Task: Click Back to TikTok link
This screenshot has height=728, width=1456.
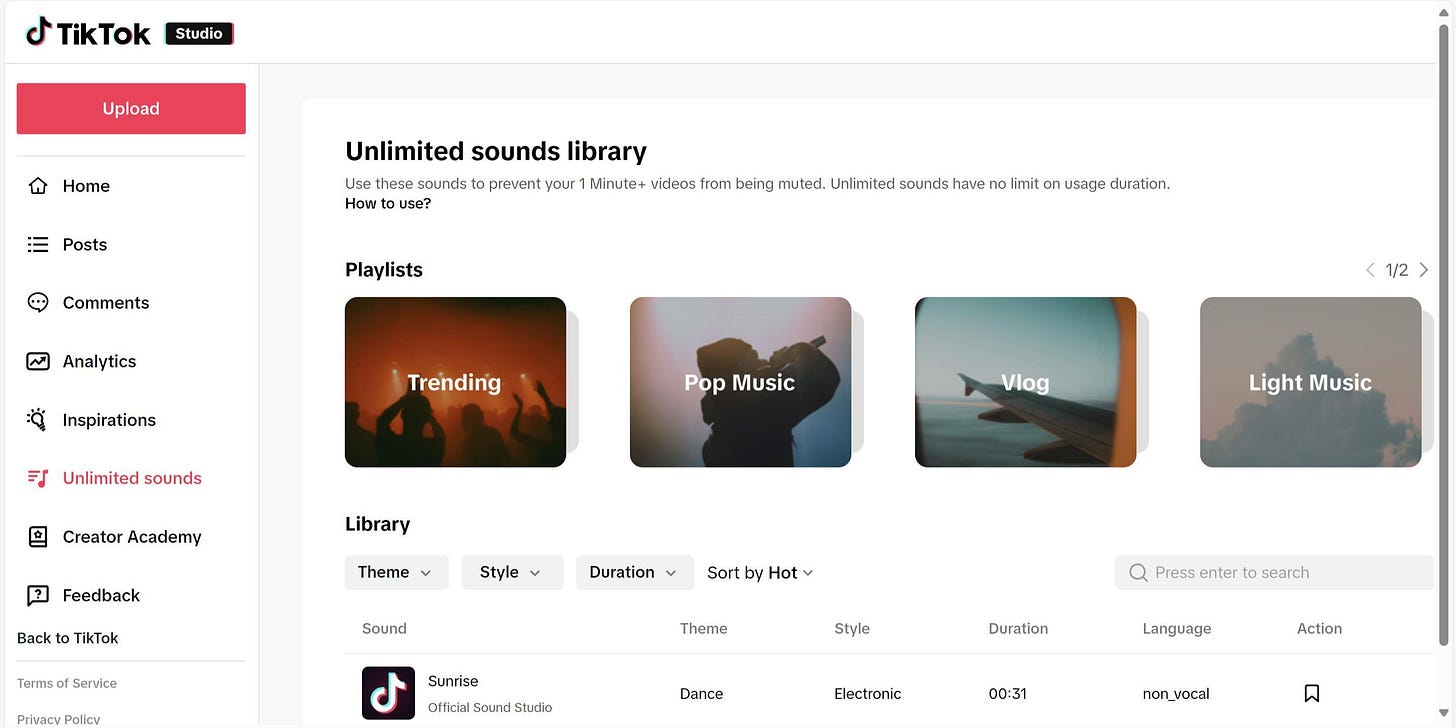Action: [x=68, y=638]
